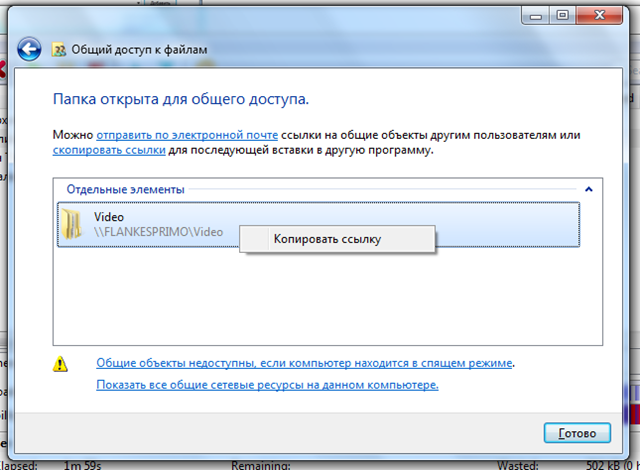
Task: Select the Video item name text
Action: (109, 217)
